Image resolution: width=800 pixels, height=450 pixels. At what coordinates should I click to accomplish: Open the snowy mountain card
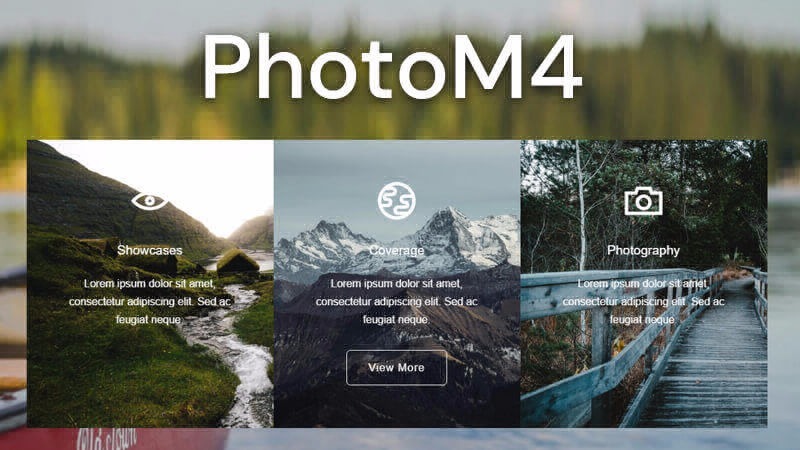(397, 284)
